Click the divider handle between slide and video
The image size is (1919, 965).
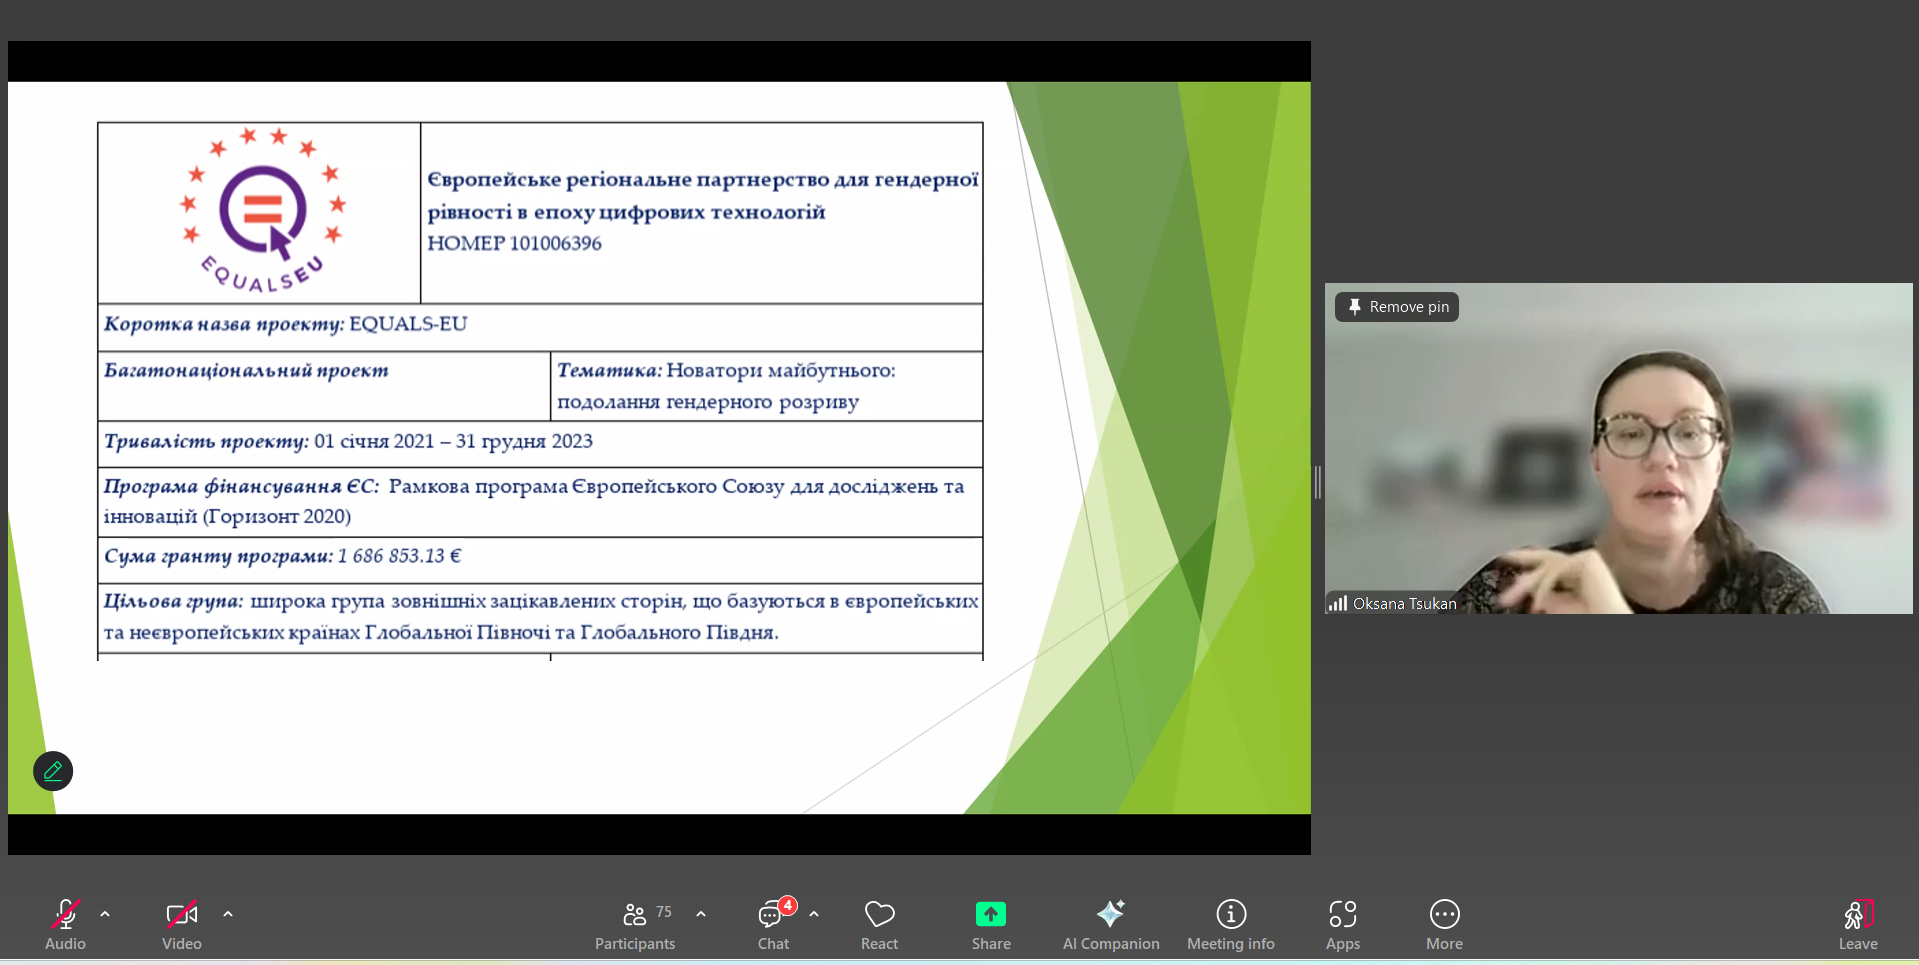point(1317,482)
